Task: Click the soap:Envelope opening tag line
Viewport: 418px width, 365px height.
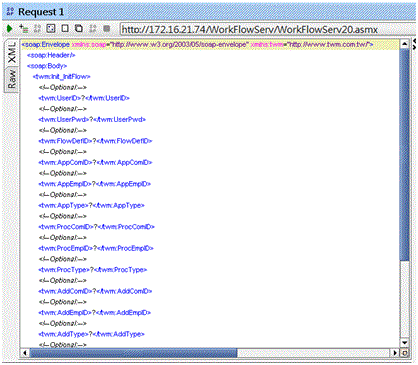Action: coord(197,44)
